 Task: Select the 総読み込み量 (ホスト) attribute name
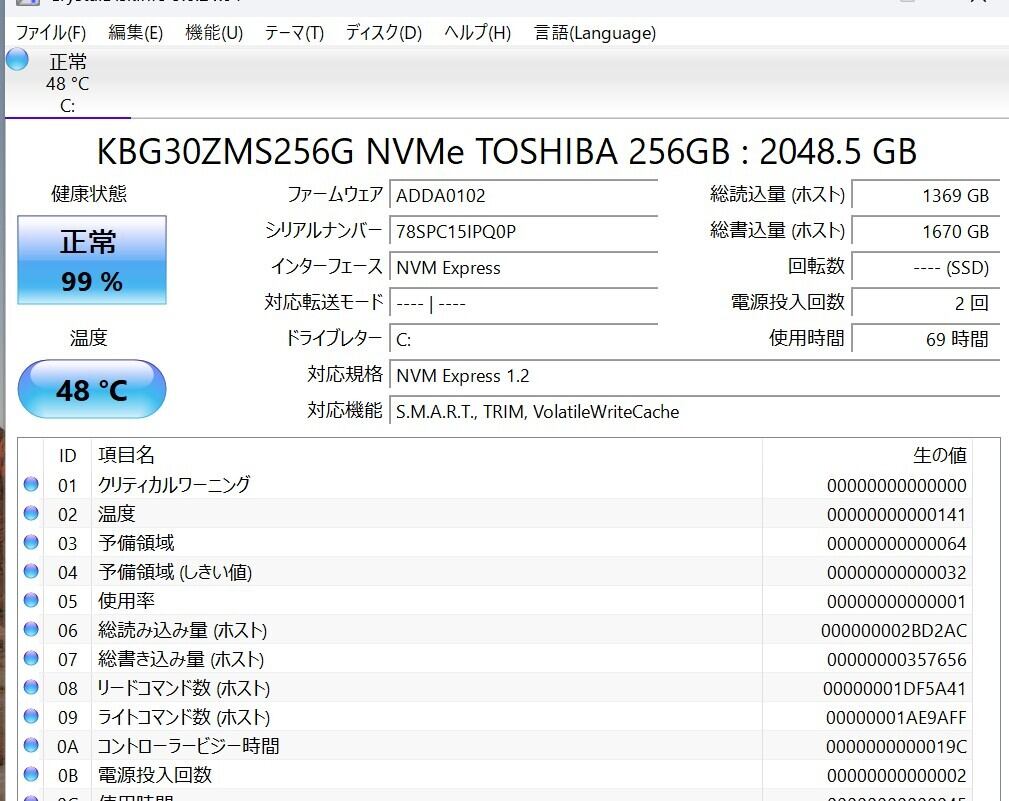(x=182, y=630)
